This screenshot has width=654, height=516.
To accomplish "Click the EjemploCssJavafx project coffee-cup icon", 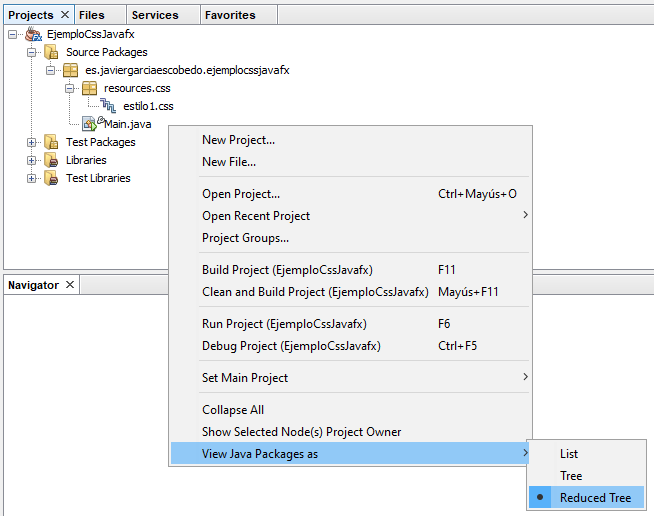I will pos(33,34).
